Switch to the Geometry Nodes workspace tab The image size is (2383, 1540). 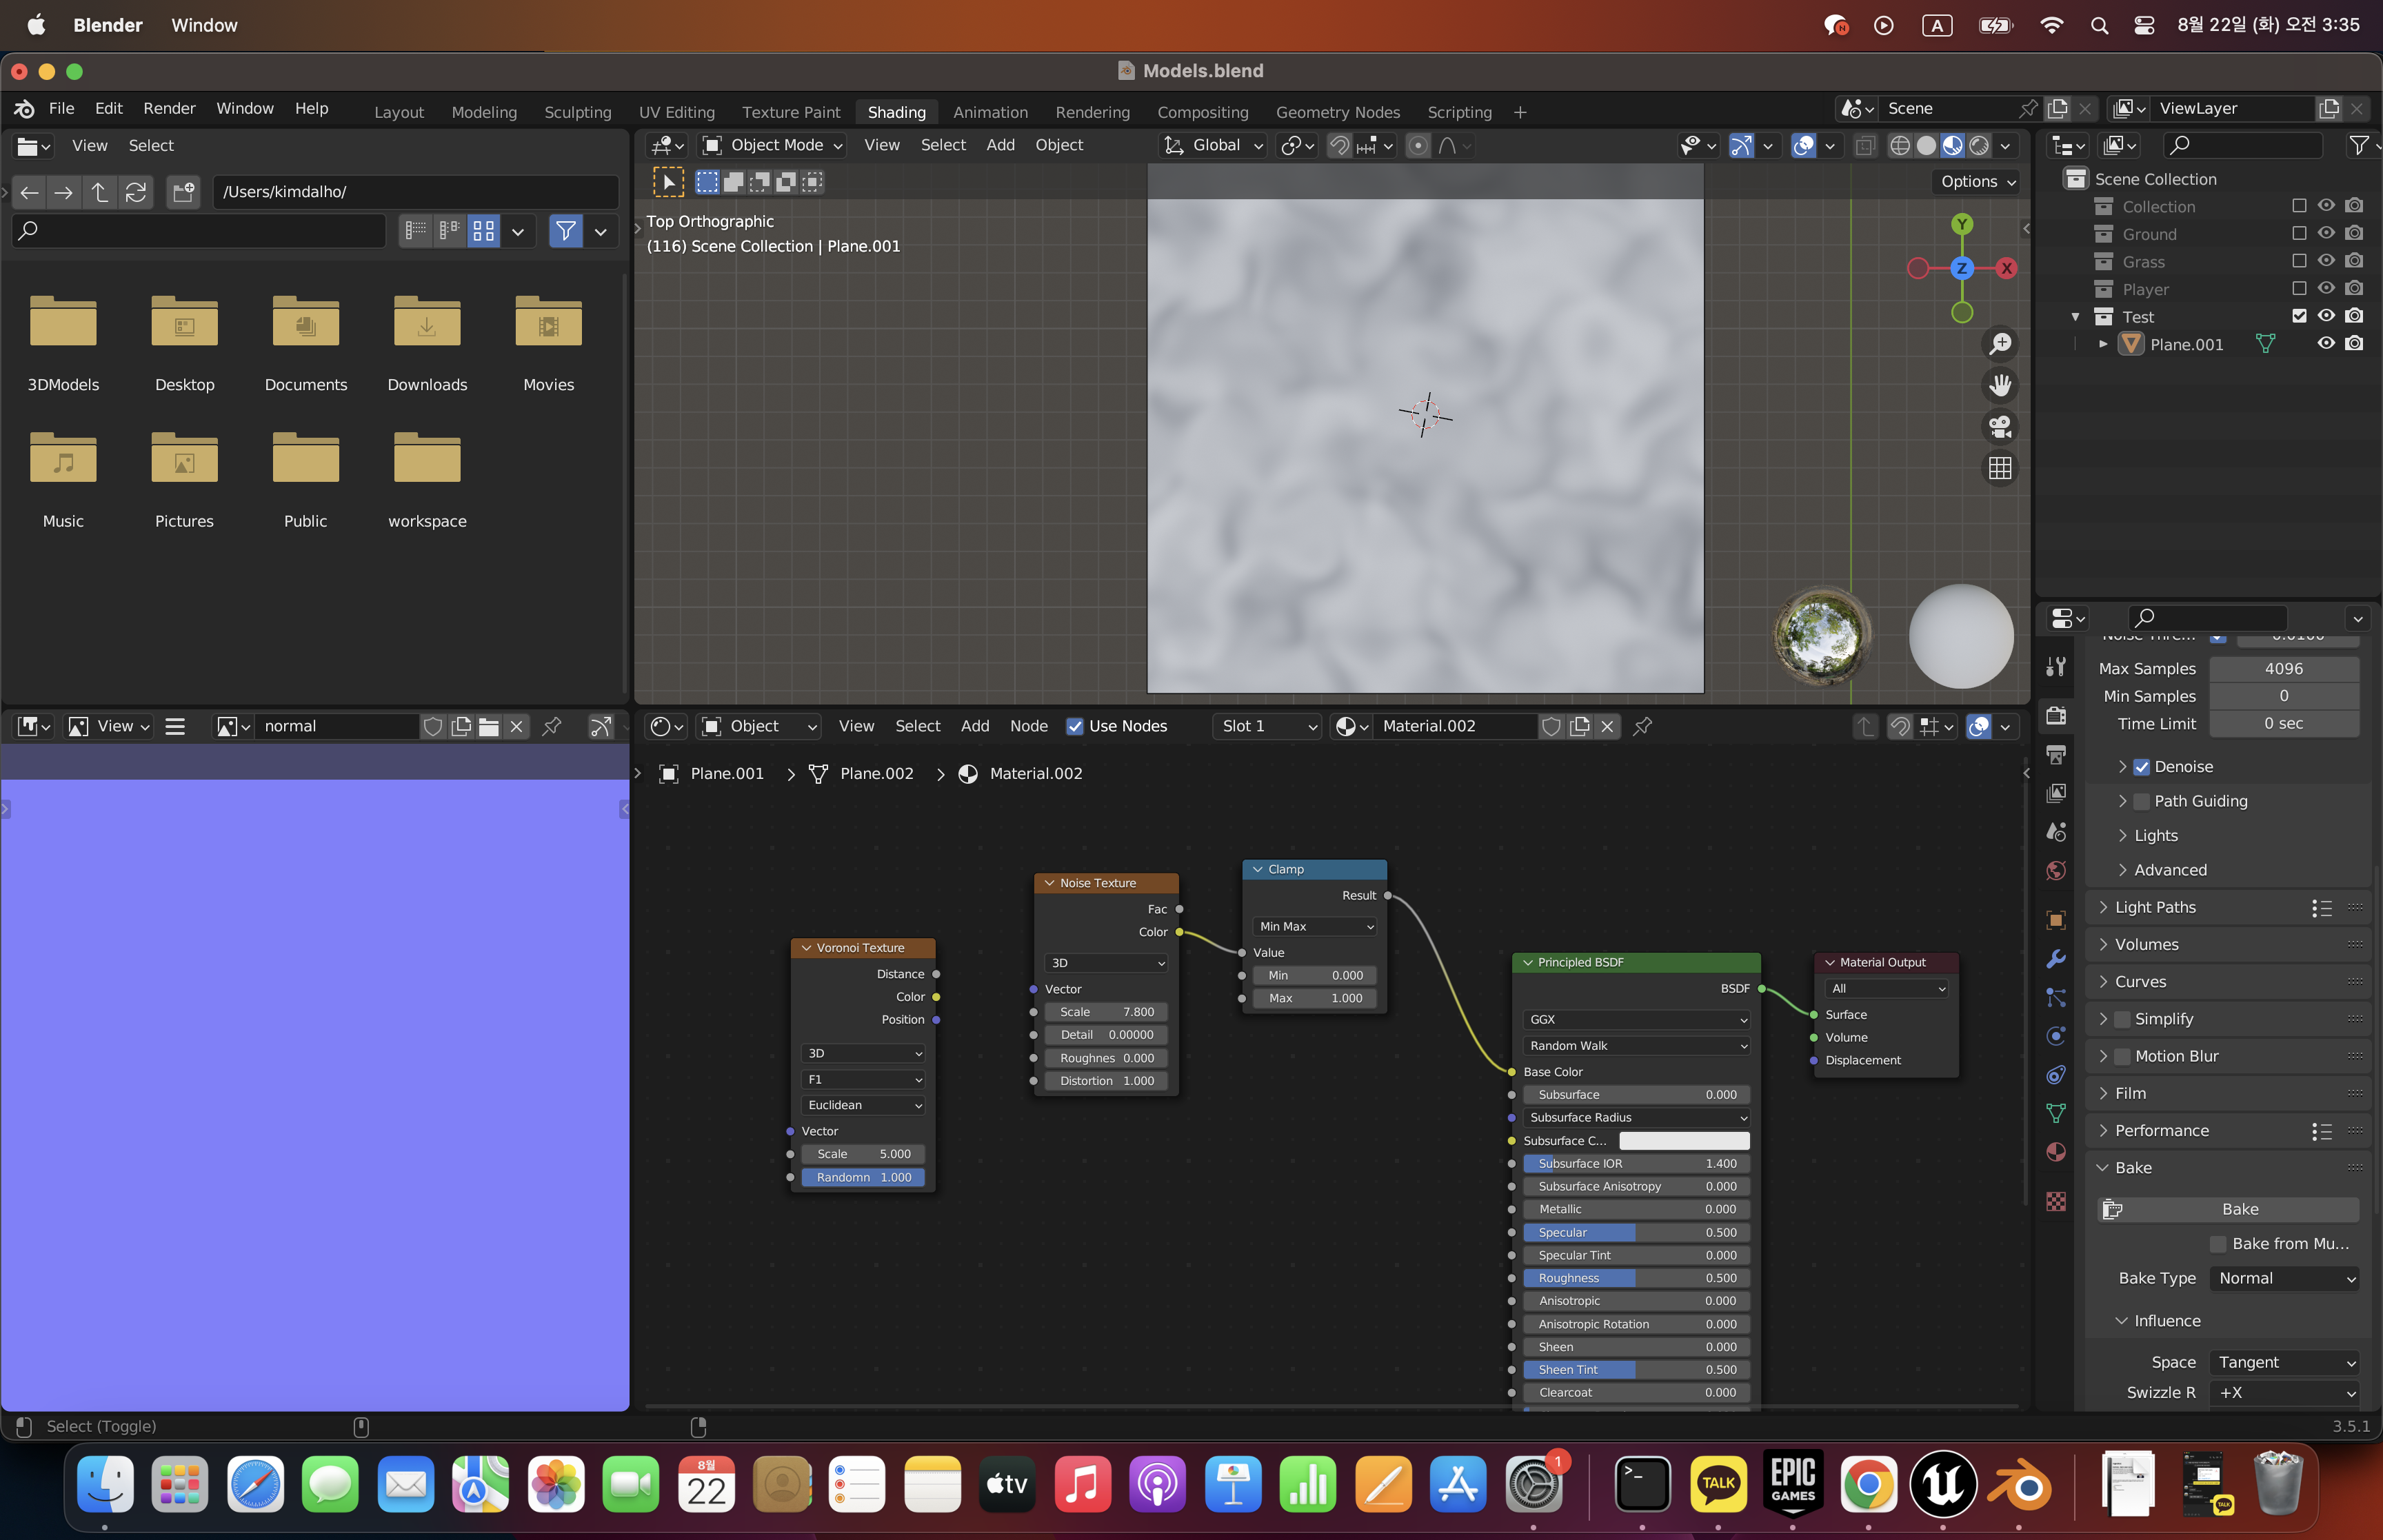pos(1337,112)
